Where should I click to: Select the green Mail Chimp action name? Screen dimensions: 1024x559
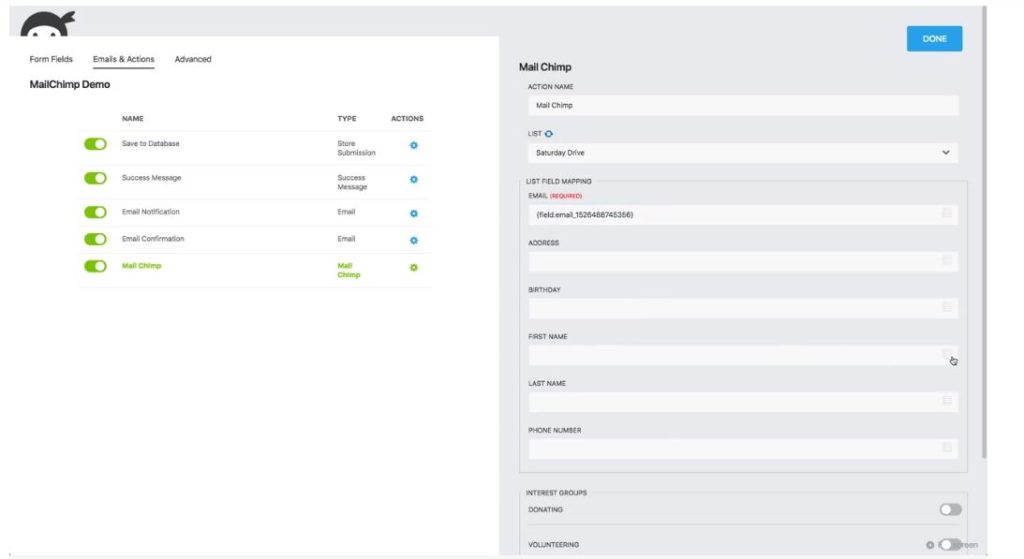click(x=141, y=266)
